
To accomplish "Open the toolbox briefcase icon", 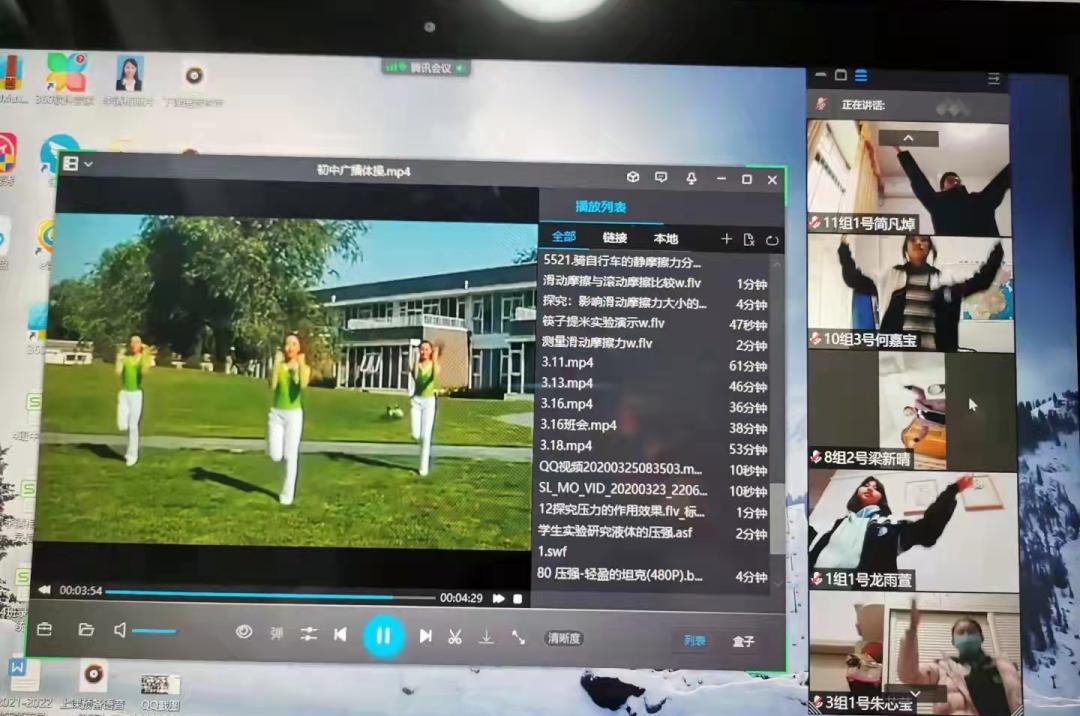I will click(44, 630).
